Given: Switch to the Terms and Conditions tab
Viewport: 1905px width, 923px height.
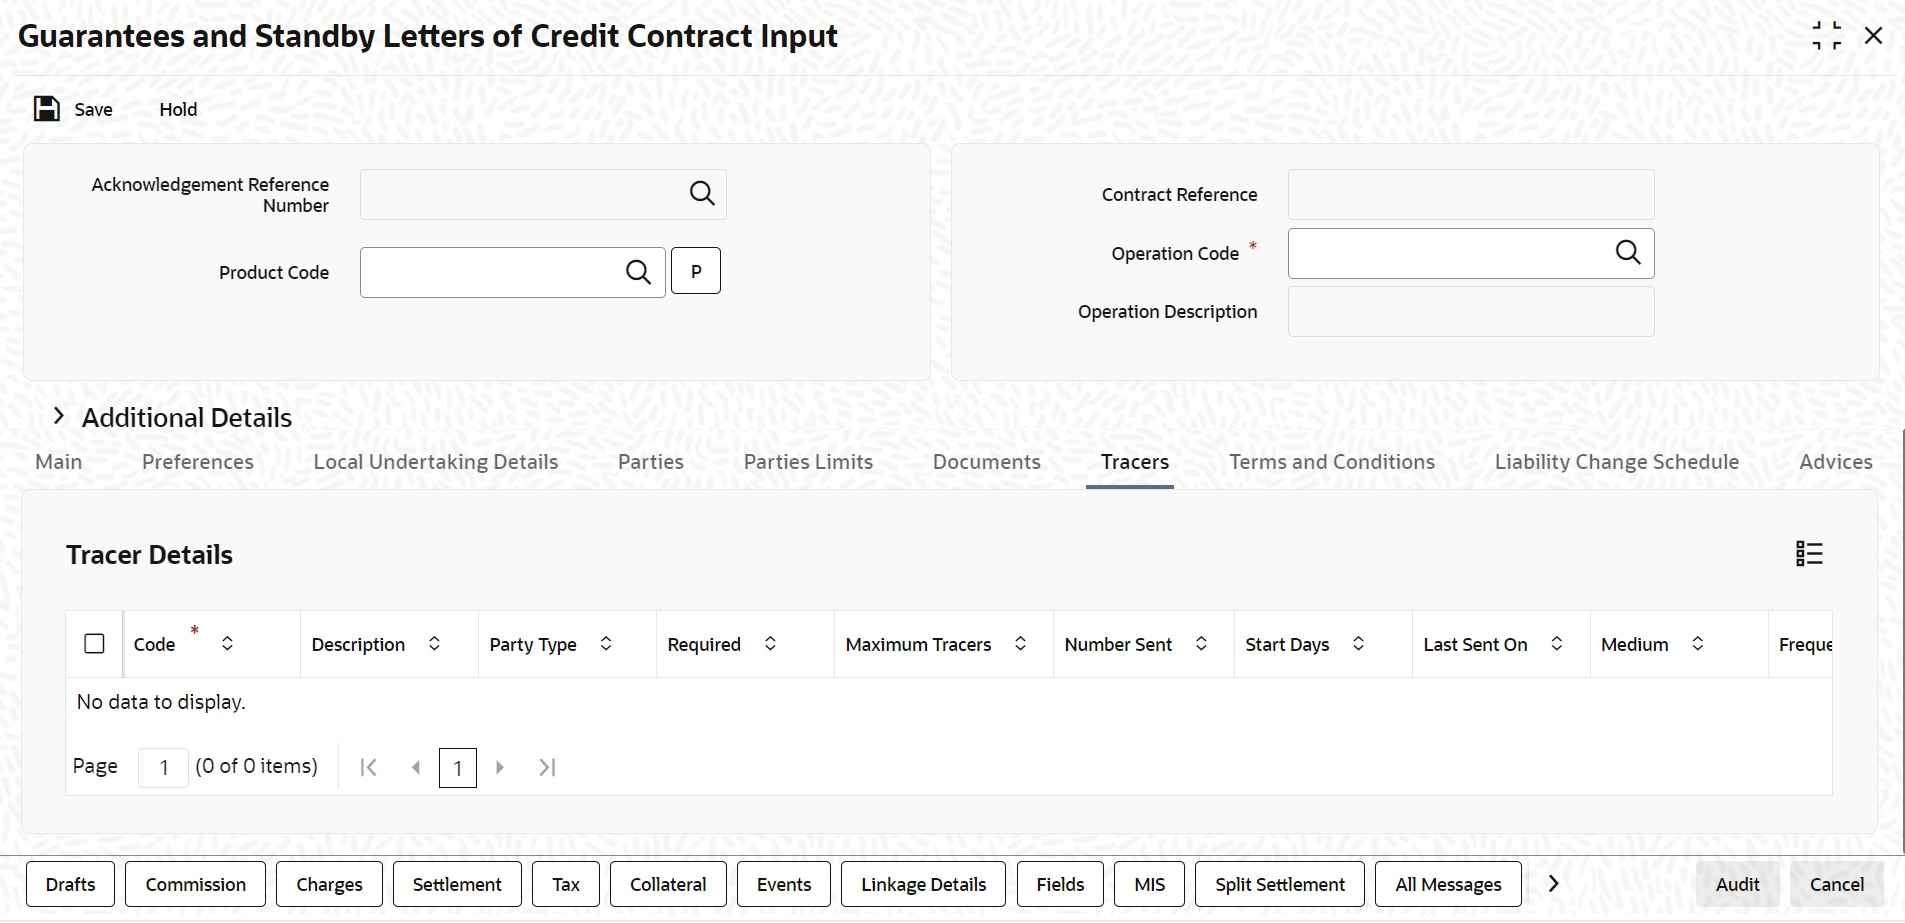Looking at the screenshot, I should (x=1332, y=462).
